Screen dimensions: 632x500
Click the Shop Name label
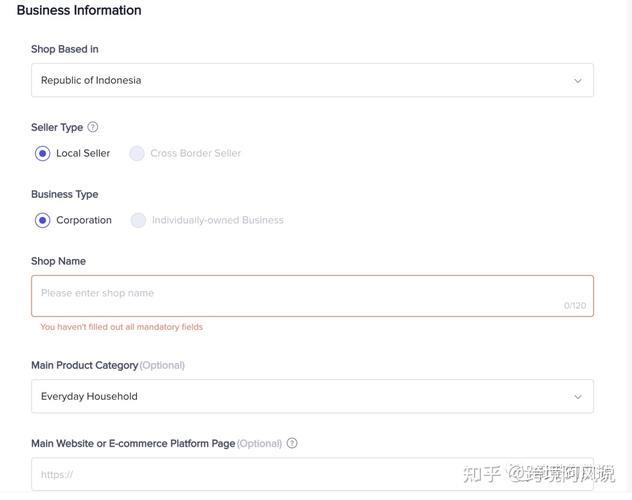(x=58, y=261)
